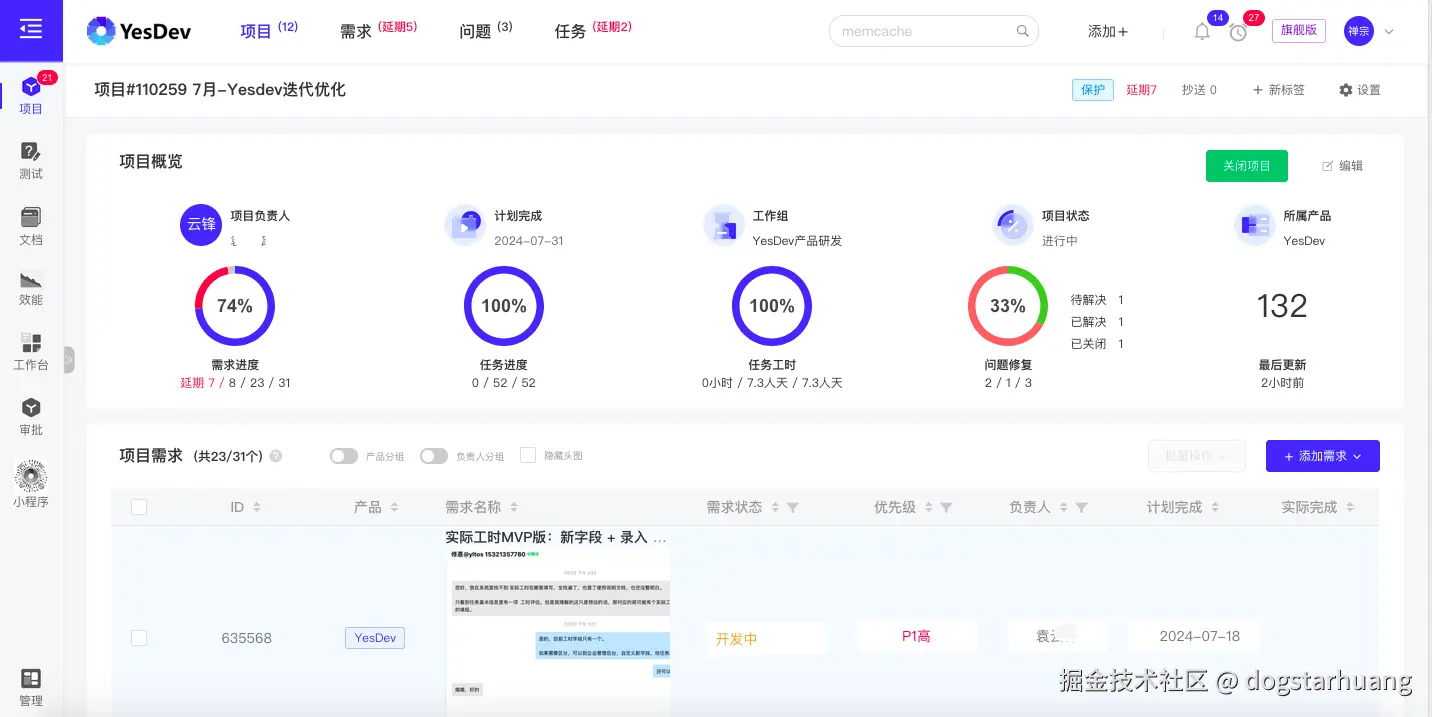Check the select-all header checkbox

coord(139,507)
